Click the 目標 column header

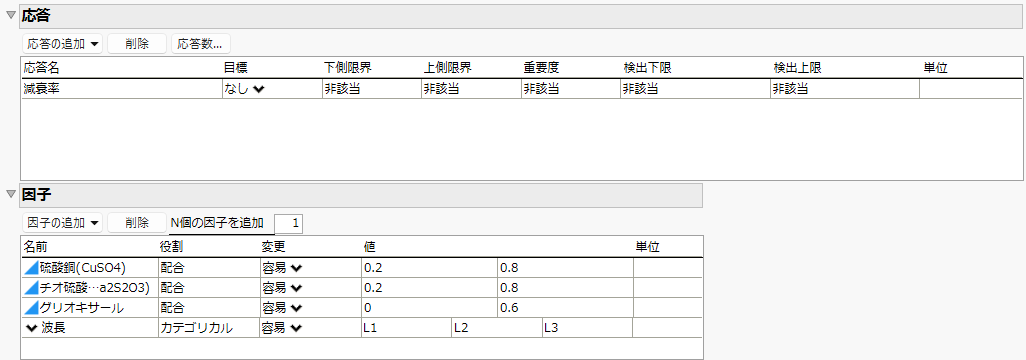coord(236,67)
